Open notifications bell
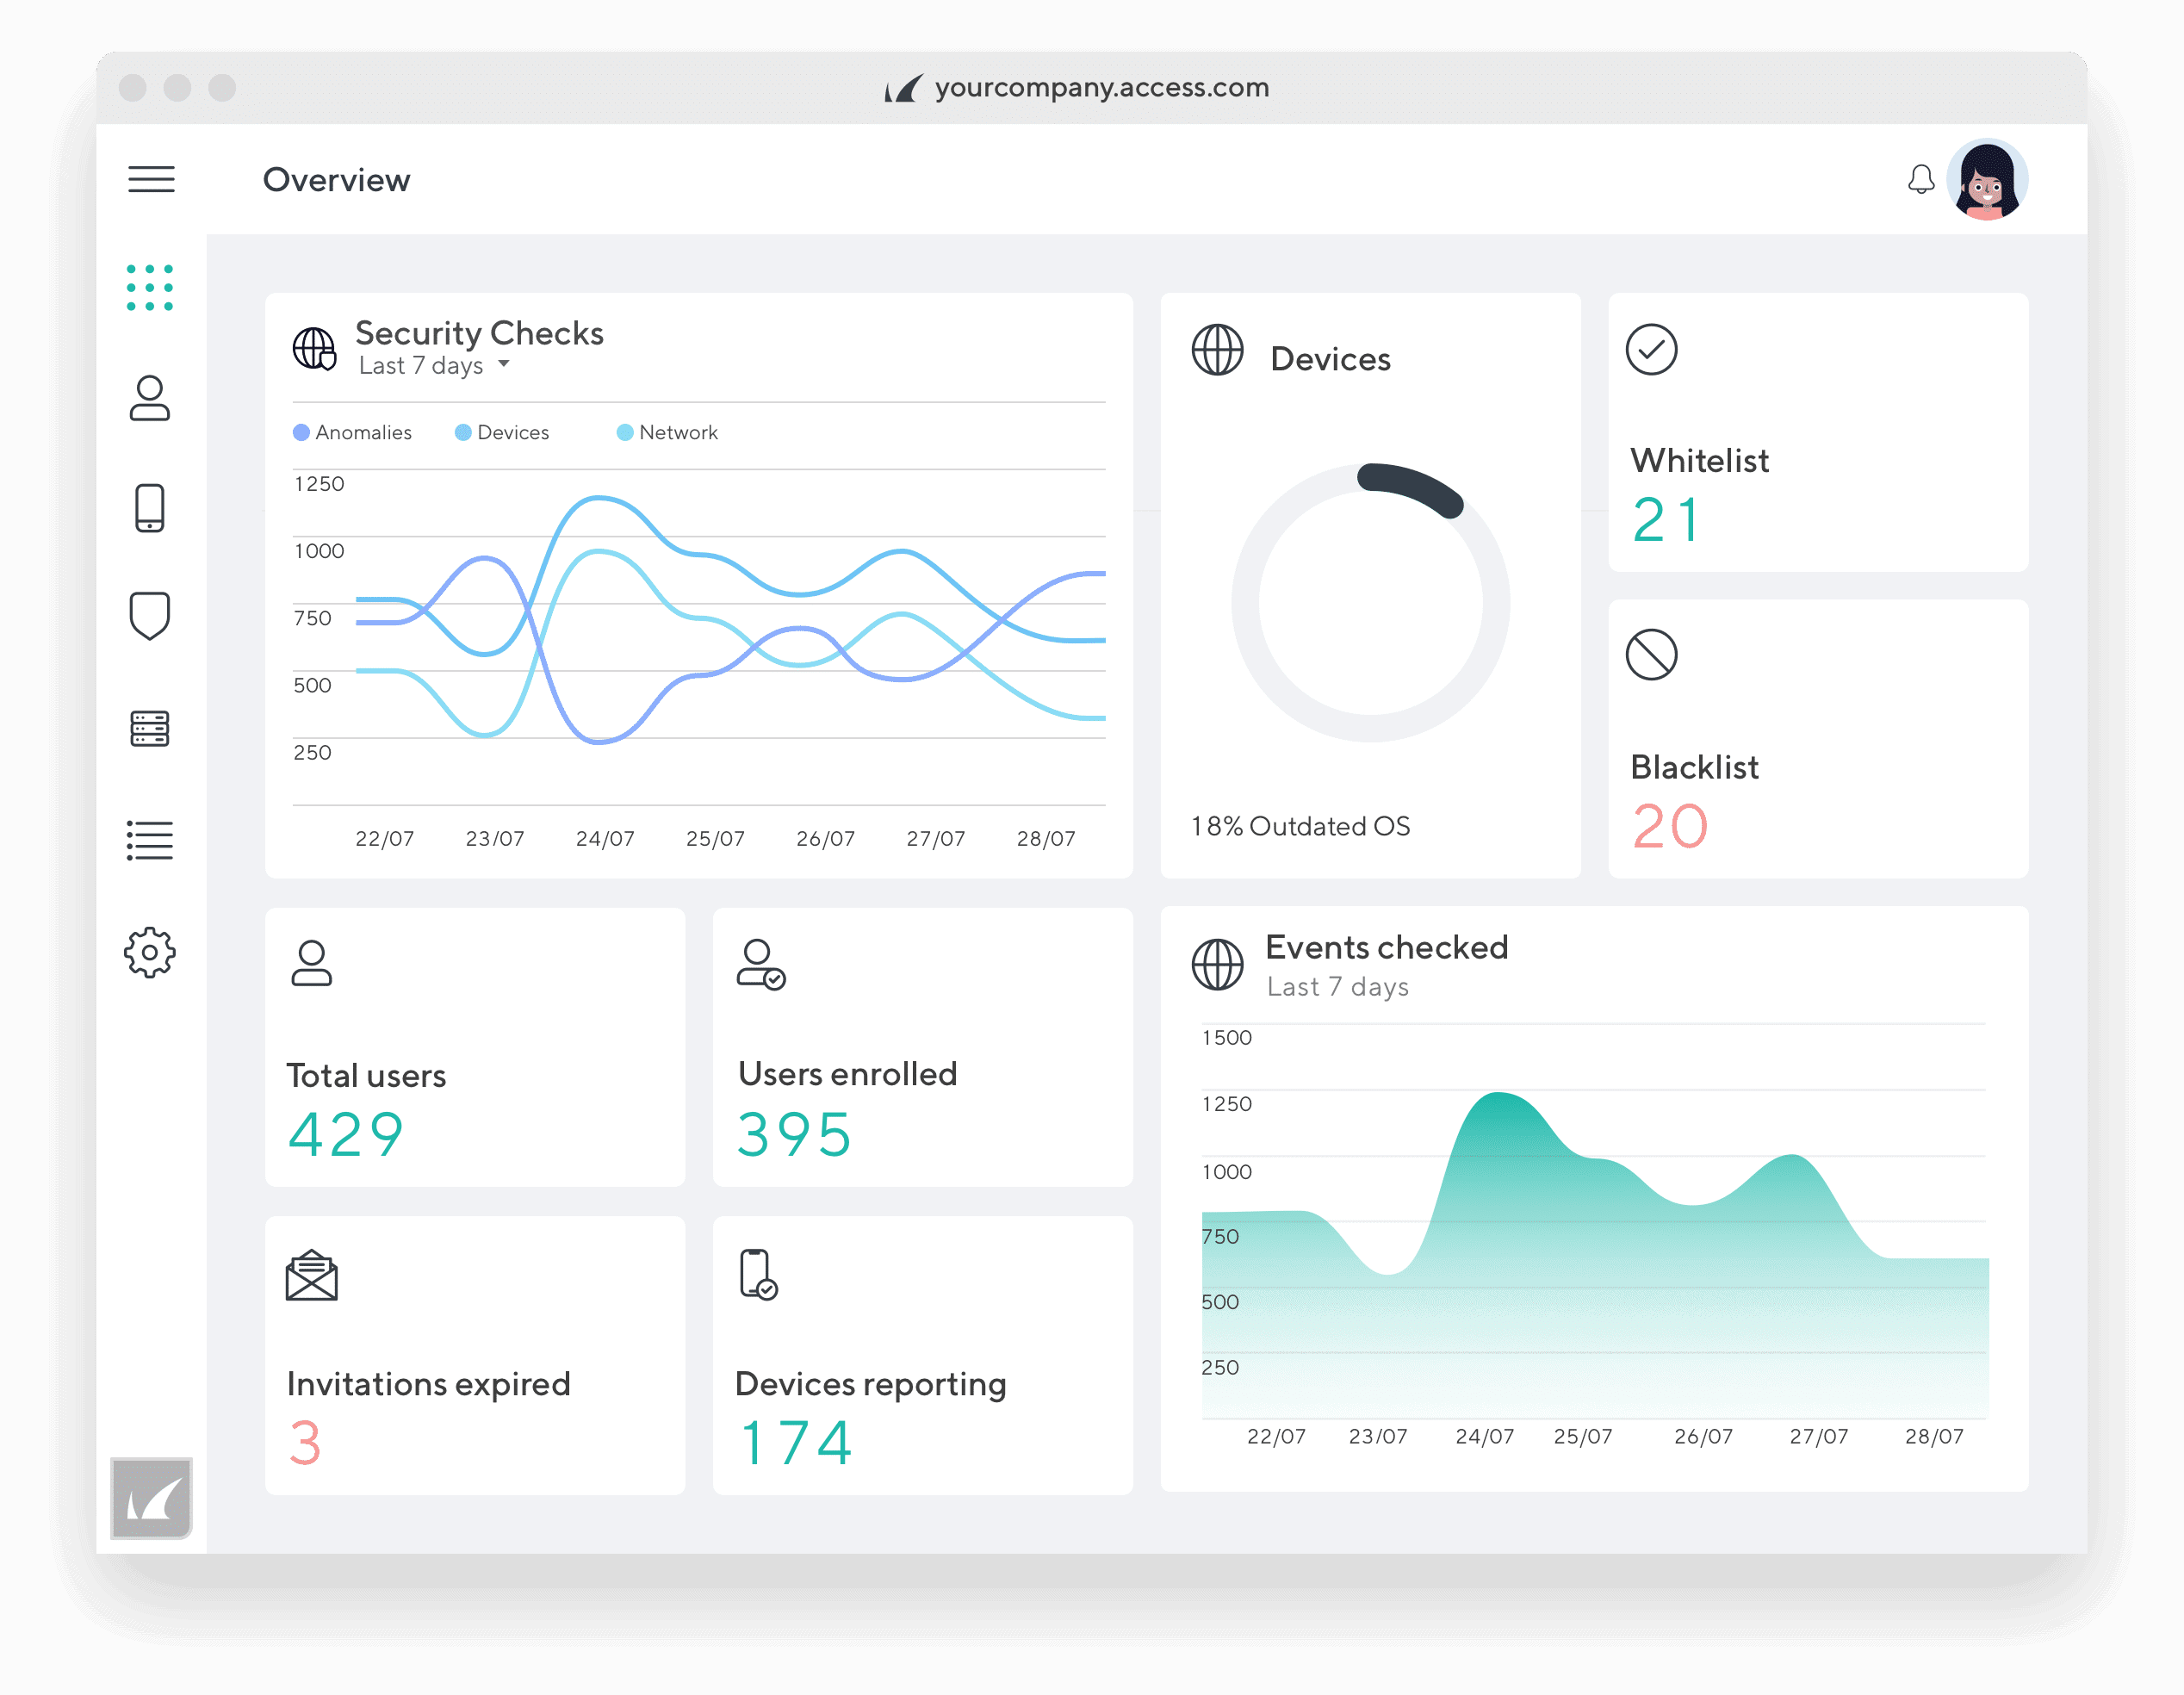The height and width of the screenshot is (1695, 2184). (1921, 180)
